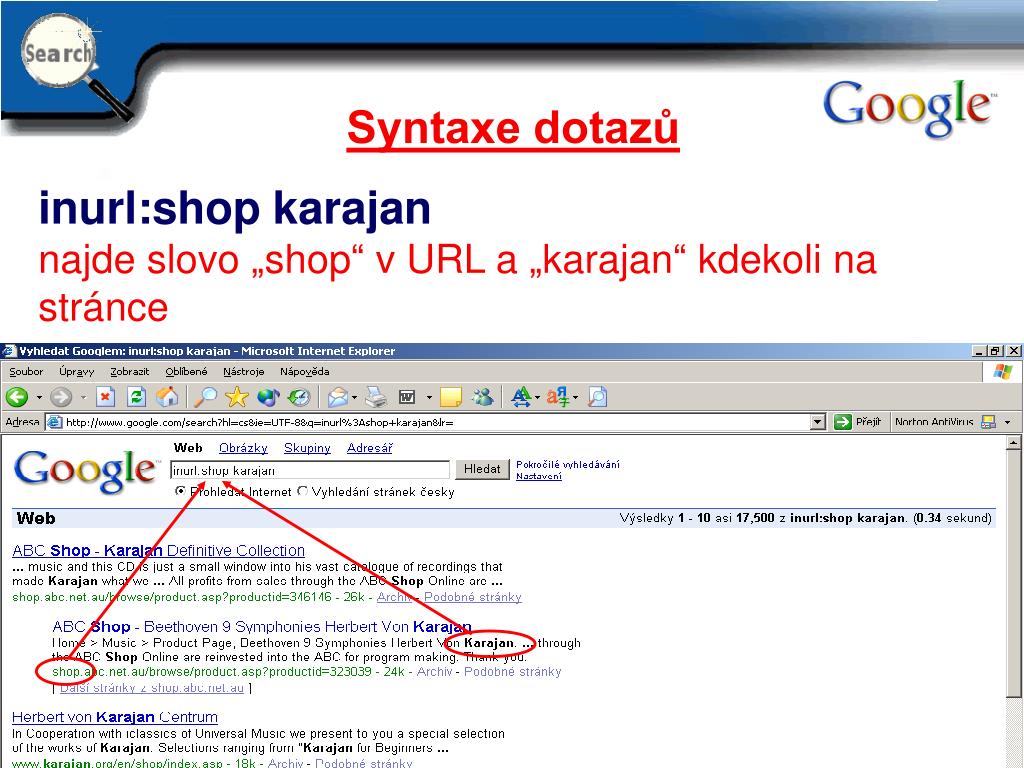Open the Soubor menu

tap(26, 372)
